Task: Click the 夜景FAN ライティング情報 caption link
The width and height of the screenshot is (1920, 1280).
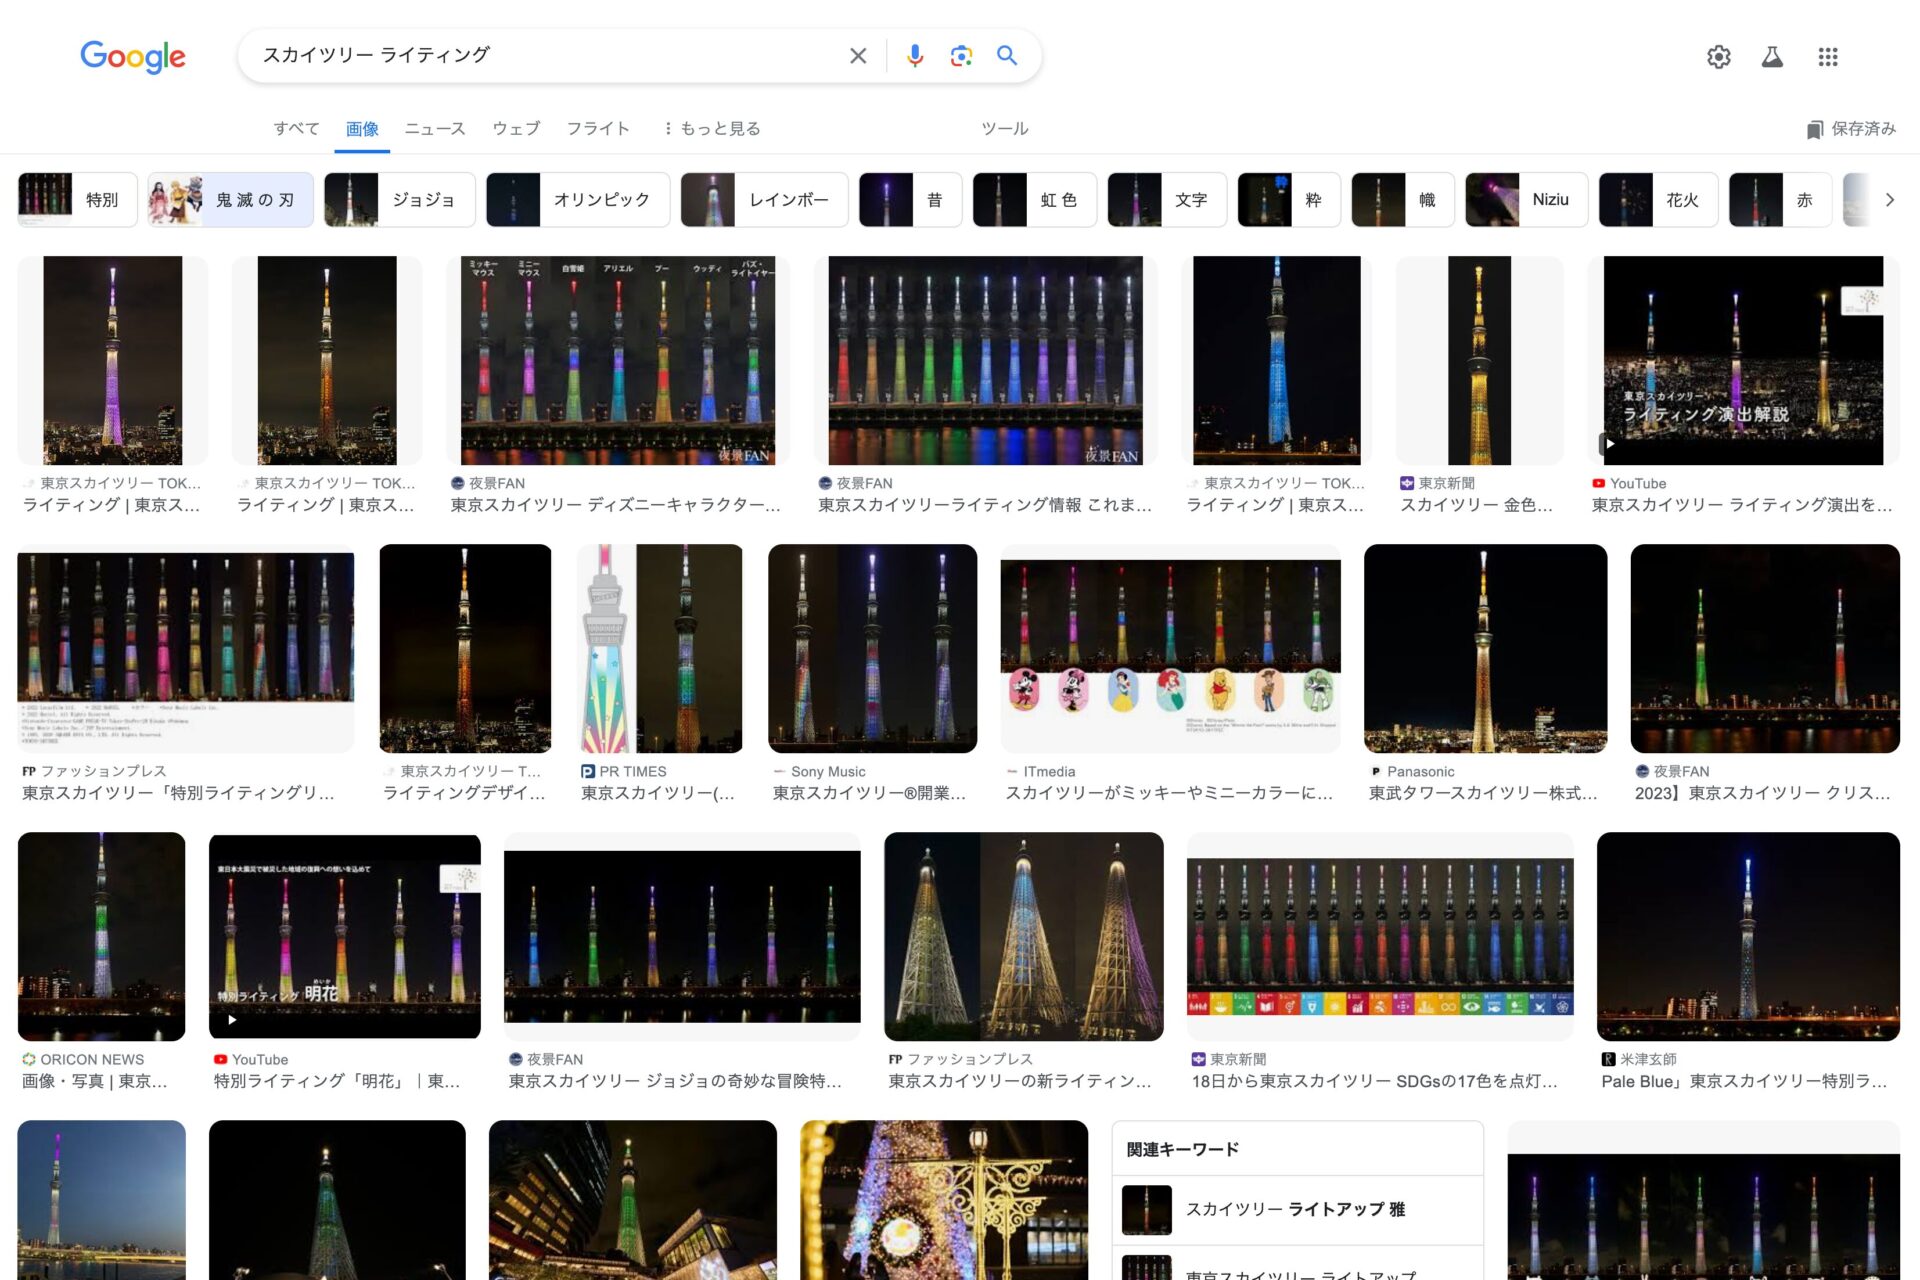Action: [x=985, y=505]
